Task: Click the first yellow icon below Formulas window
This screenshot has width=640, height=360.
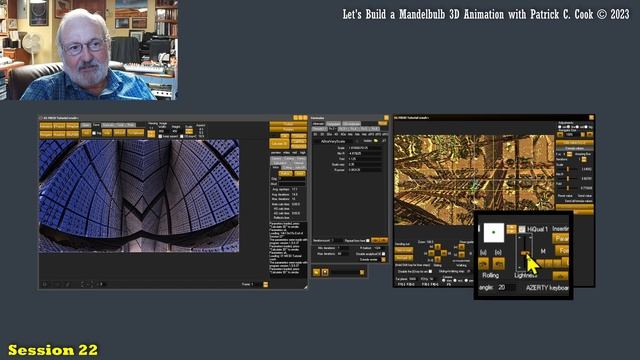Action: (316, 272)
